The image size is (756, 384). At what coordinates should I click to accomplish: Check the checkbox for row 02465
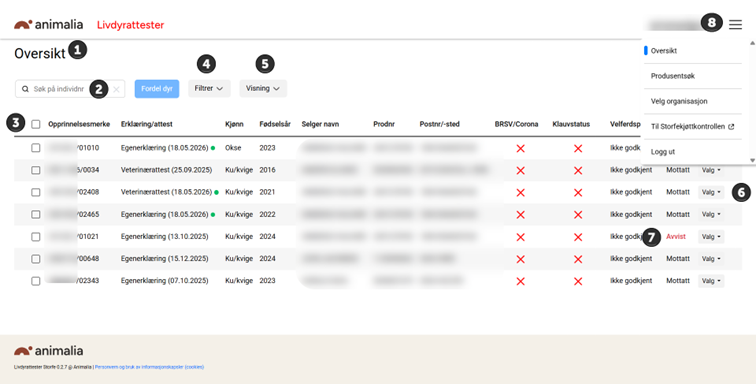point(36,214)
